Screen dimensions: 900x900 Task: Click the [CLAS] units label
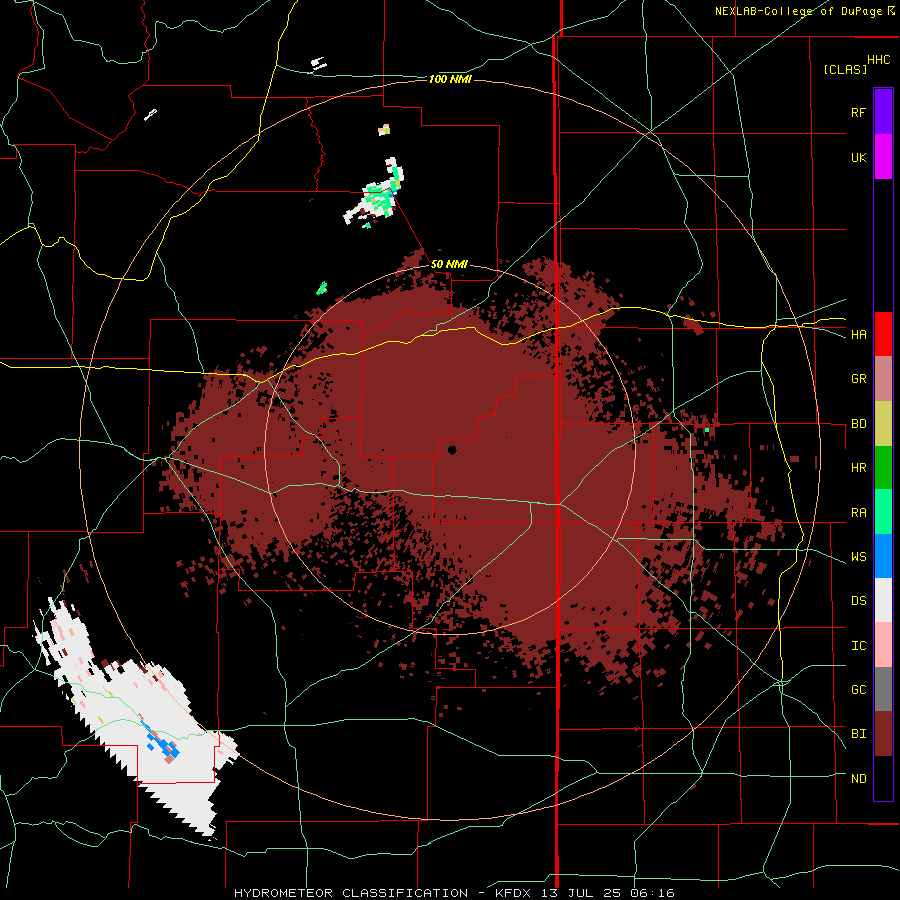(x=845, y=69)
